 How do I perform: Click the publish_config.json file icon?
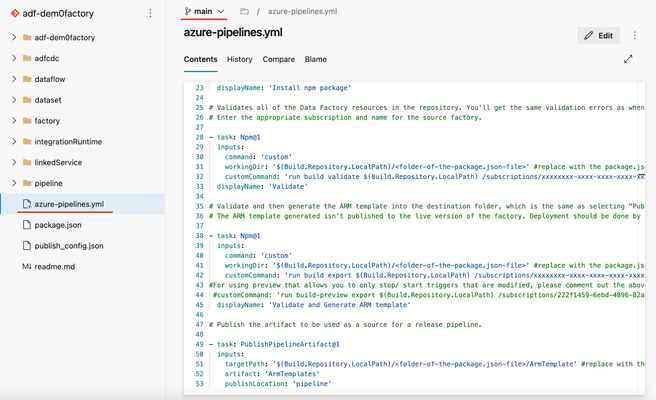tap(27, 246)
